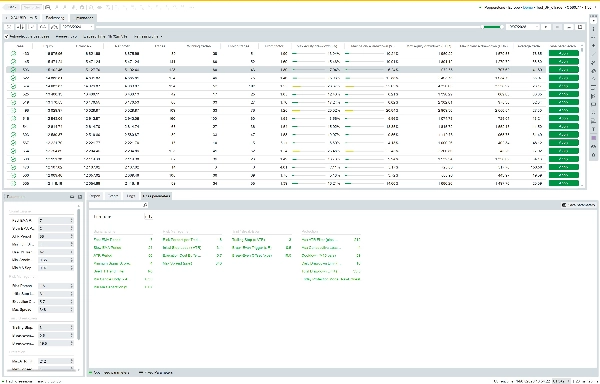Click the search icon inside bottom panel search box
This screenshot has height=384, width=600.
click(145, 205)
